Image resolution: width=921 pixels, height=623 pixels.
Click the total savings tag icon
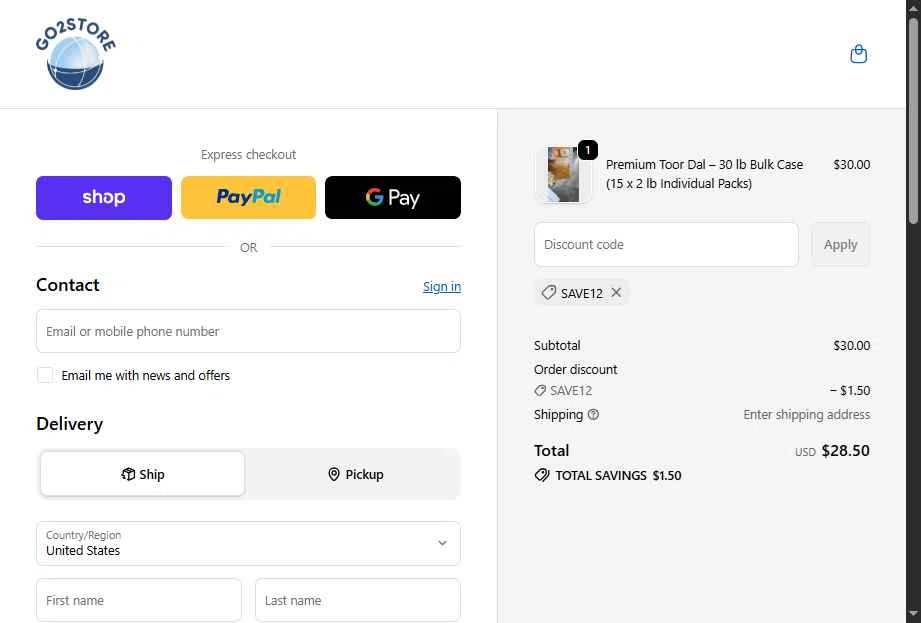pos(542,475)
